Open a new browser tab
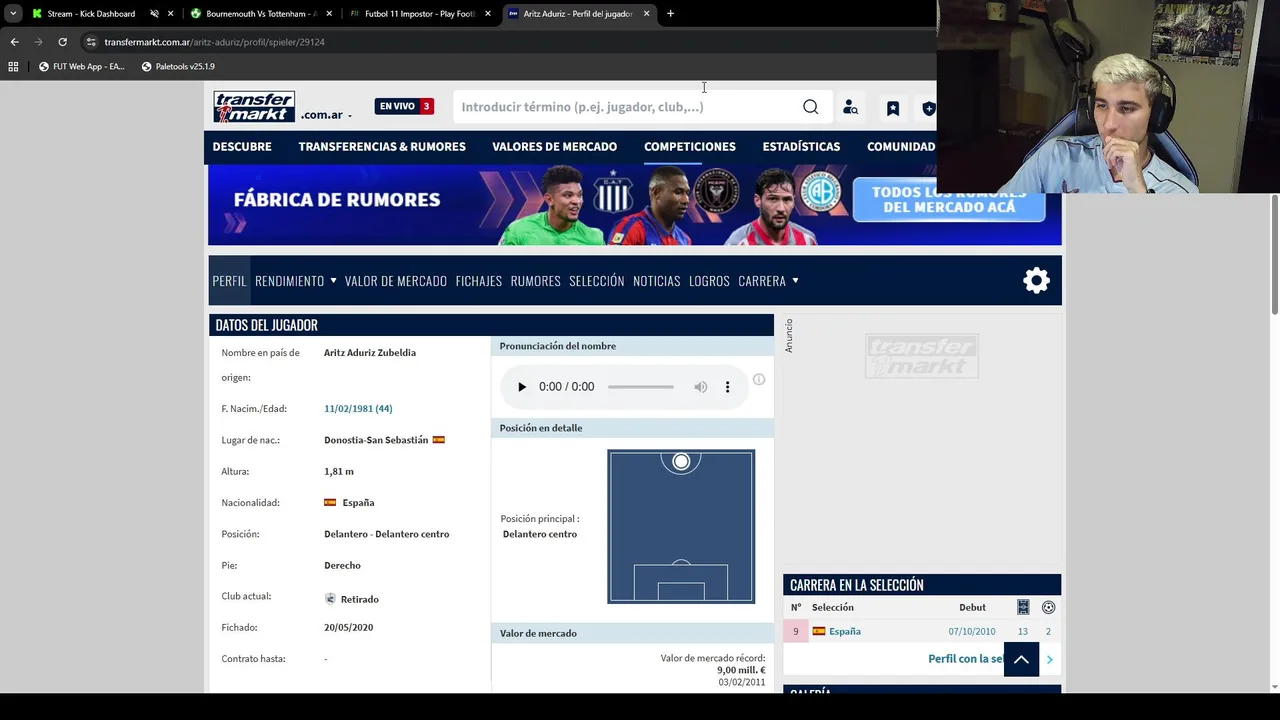Viewport: 1280px width, 720px height. [670, 14]
